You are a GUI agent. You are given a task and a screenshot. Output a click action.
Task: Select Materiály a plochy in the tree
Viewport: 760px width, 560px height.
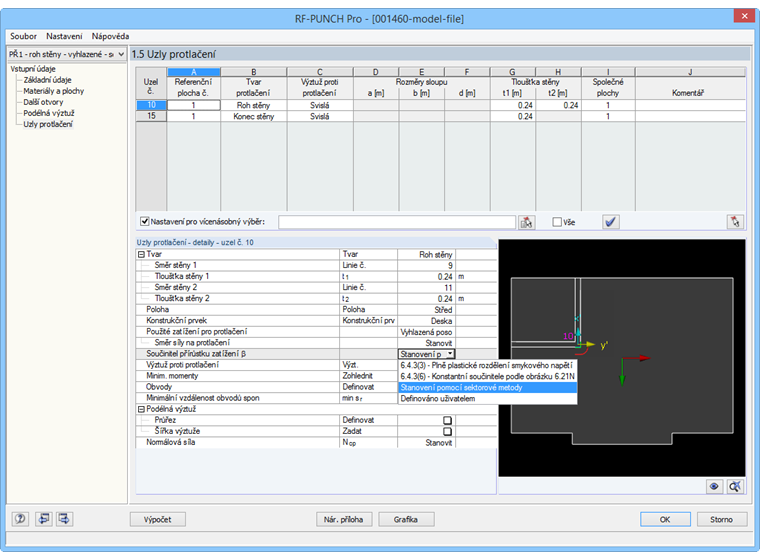point(54,91)
